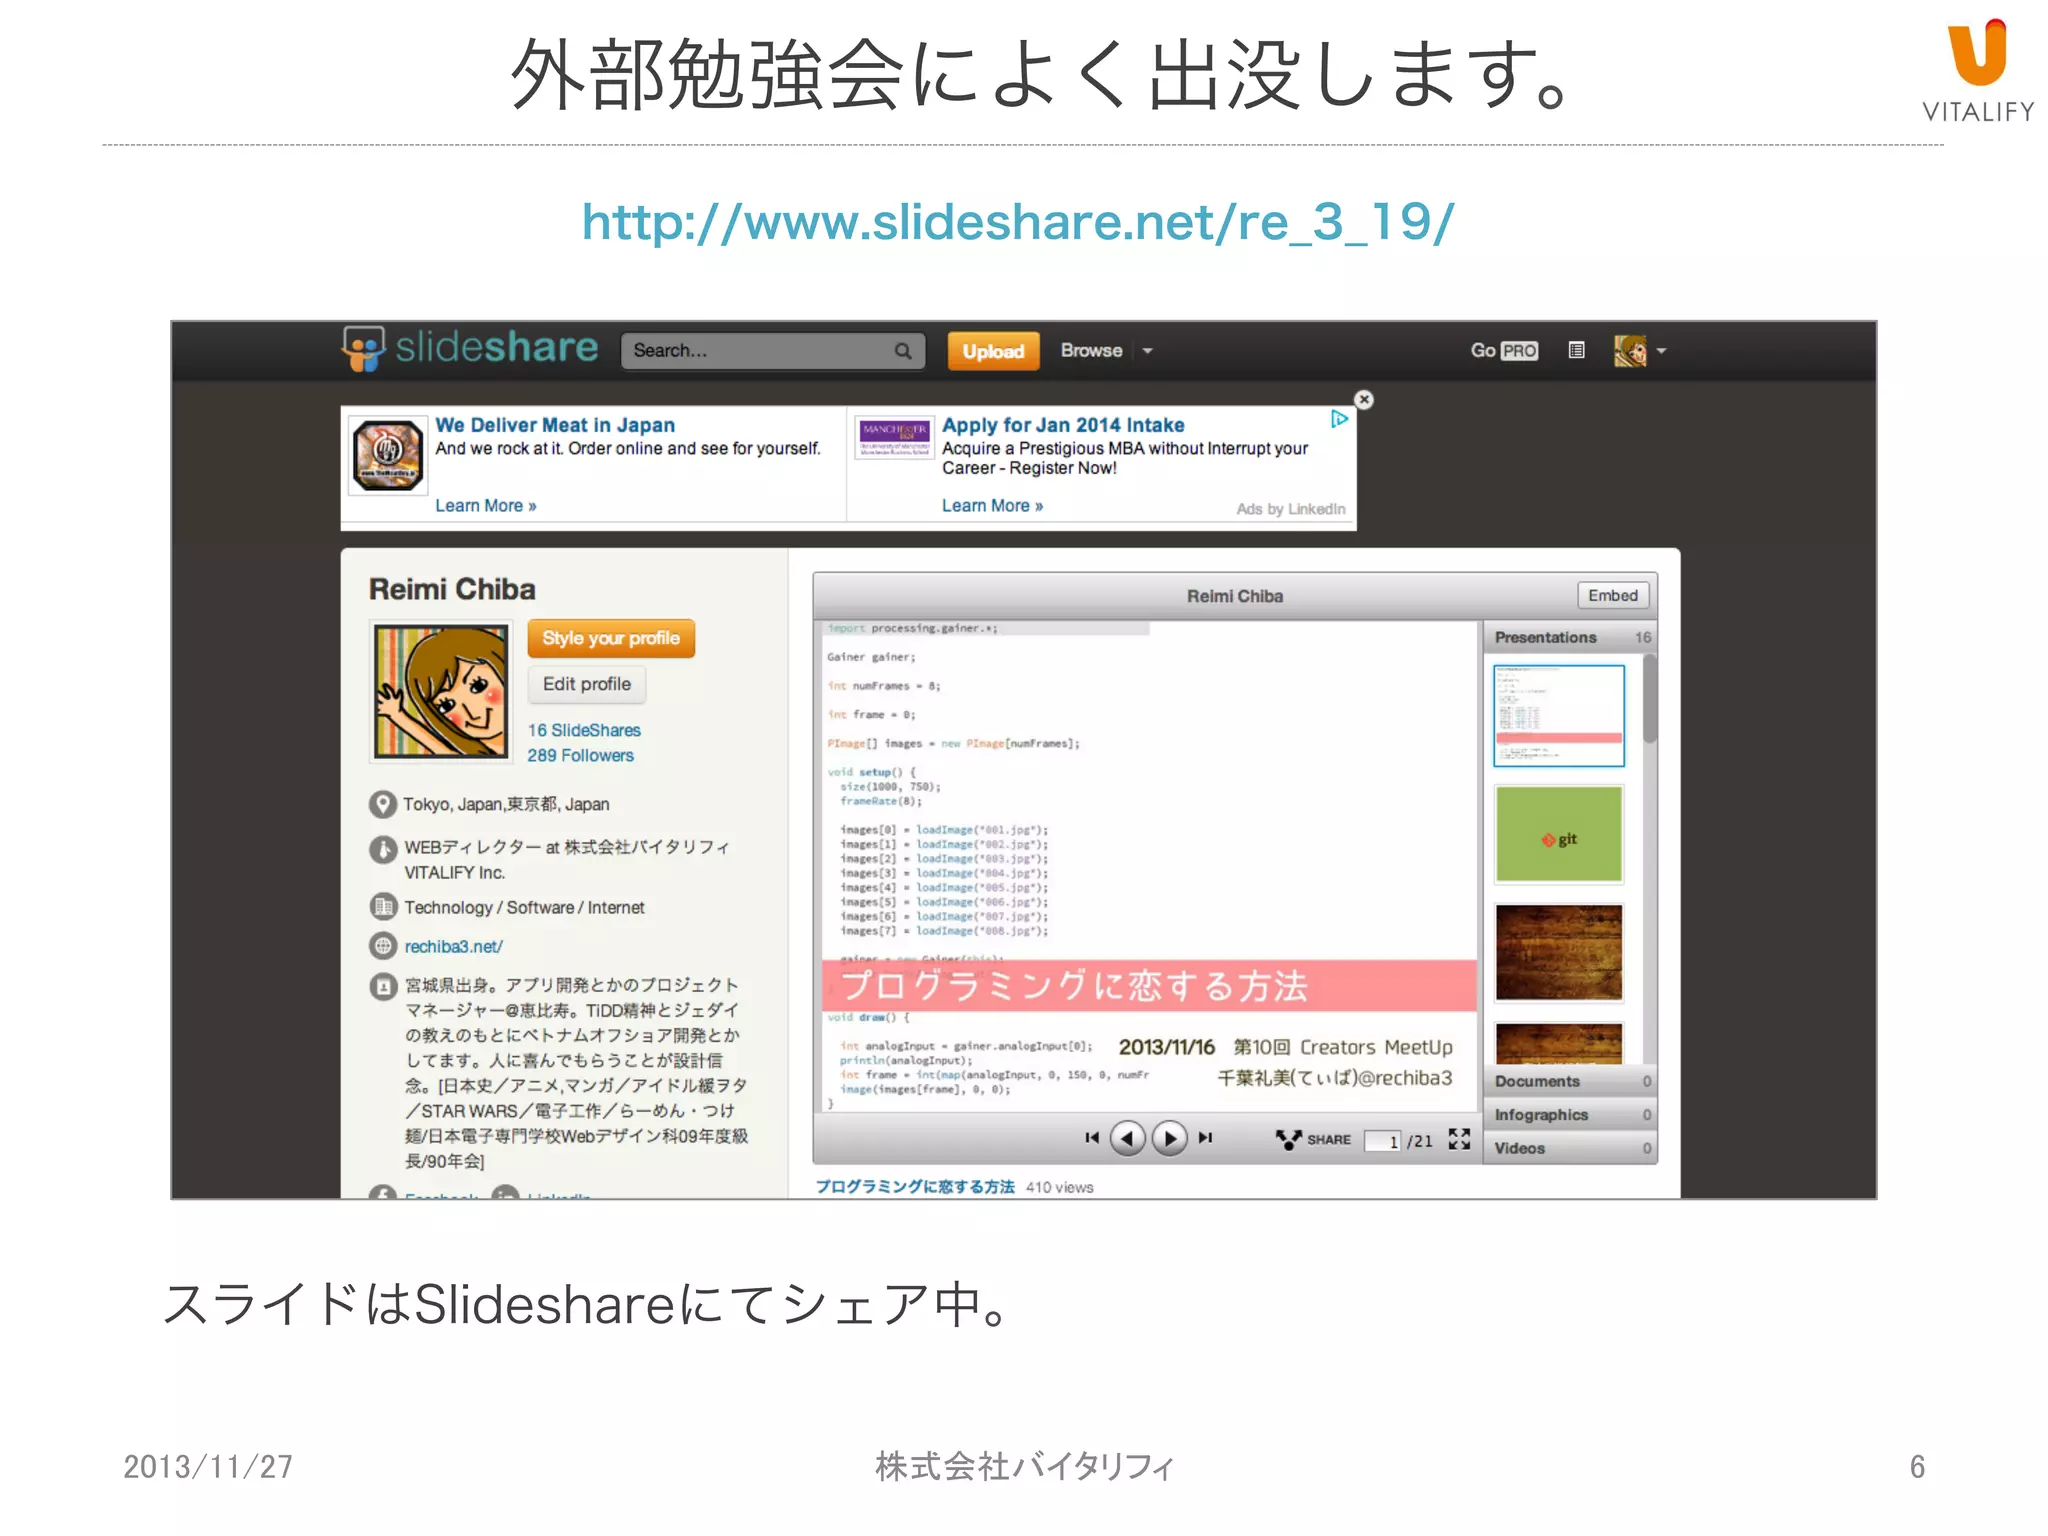
Task: Click the industry building icon
Action: 382,907
